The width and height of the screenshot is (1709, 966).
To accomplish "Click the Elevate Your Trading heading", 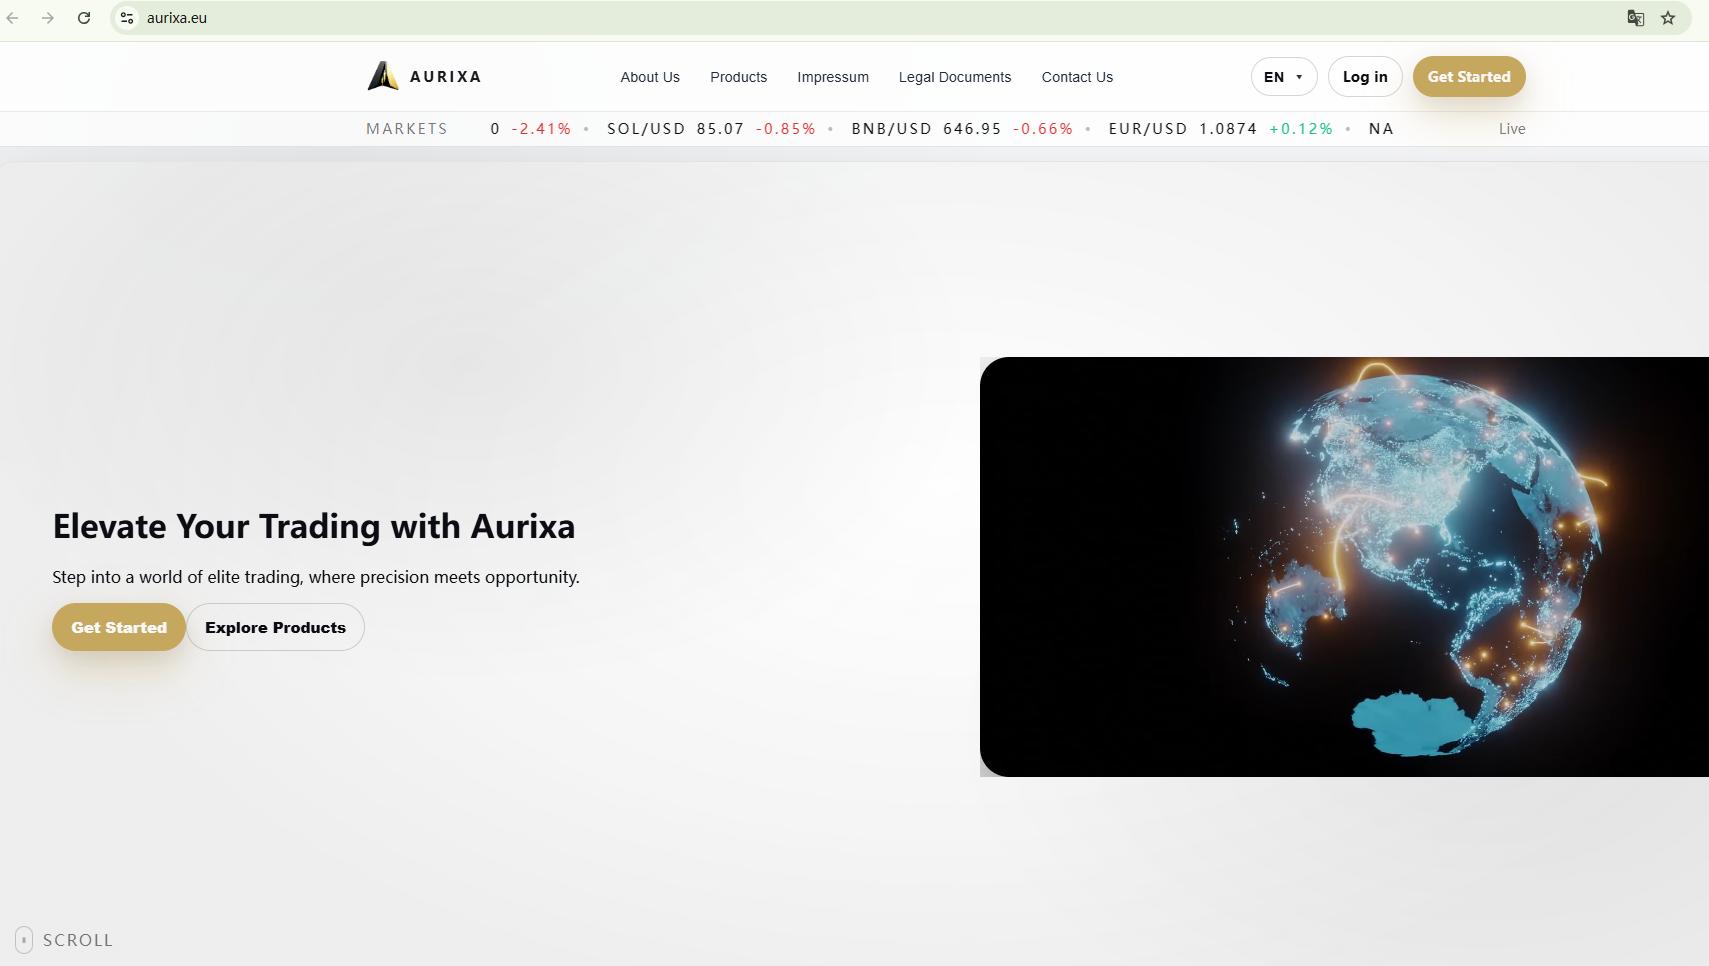I will 314,526.
